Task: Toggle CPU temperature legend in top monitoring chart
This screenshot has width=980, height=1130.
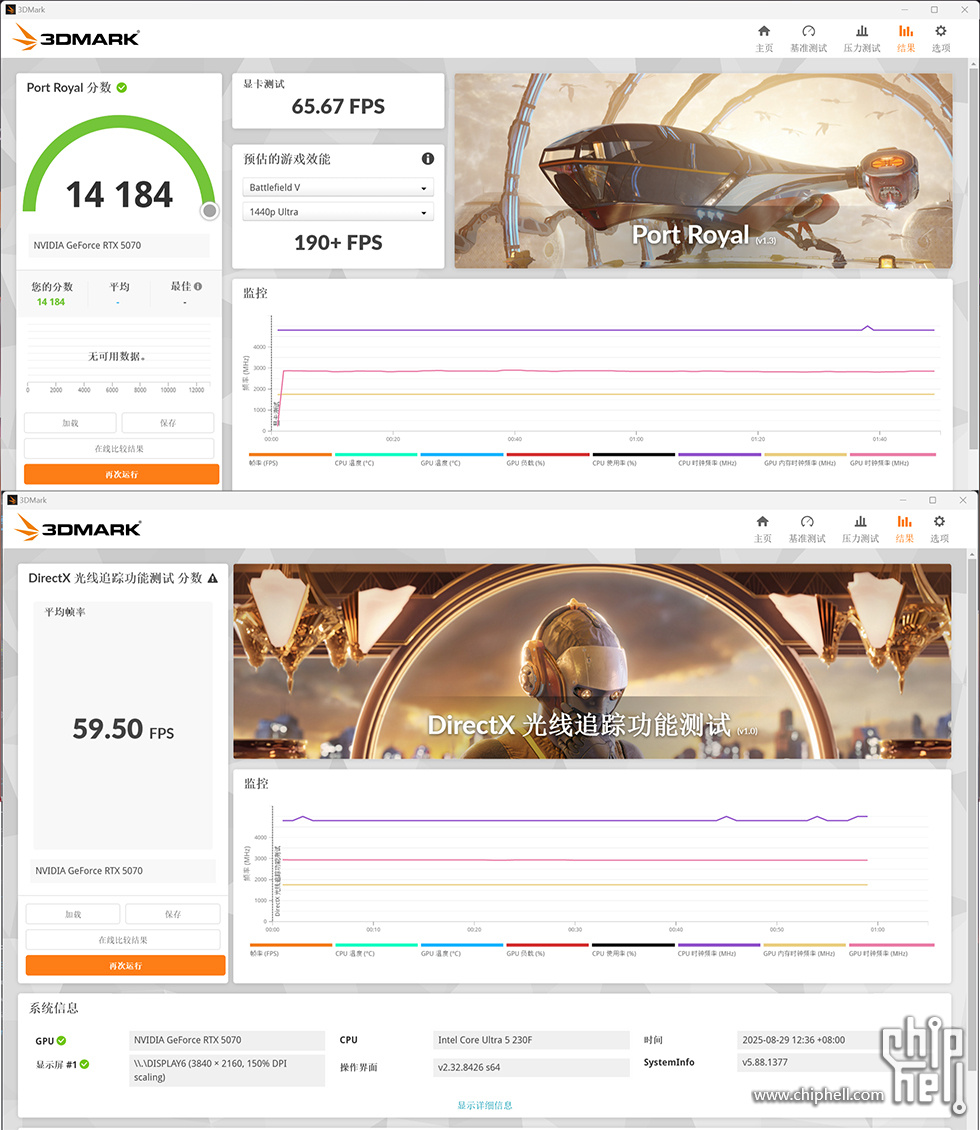Action: (x=375, y=459)
